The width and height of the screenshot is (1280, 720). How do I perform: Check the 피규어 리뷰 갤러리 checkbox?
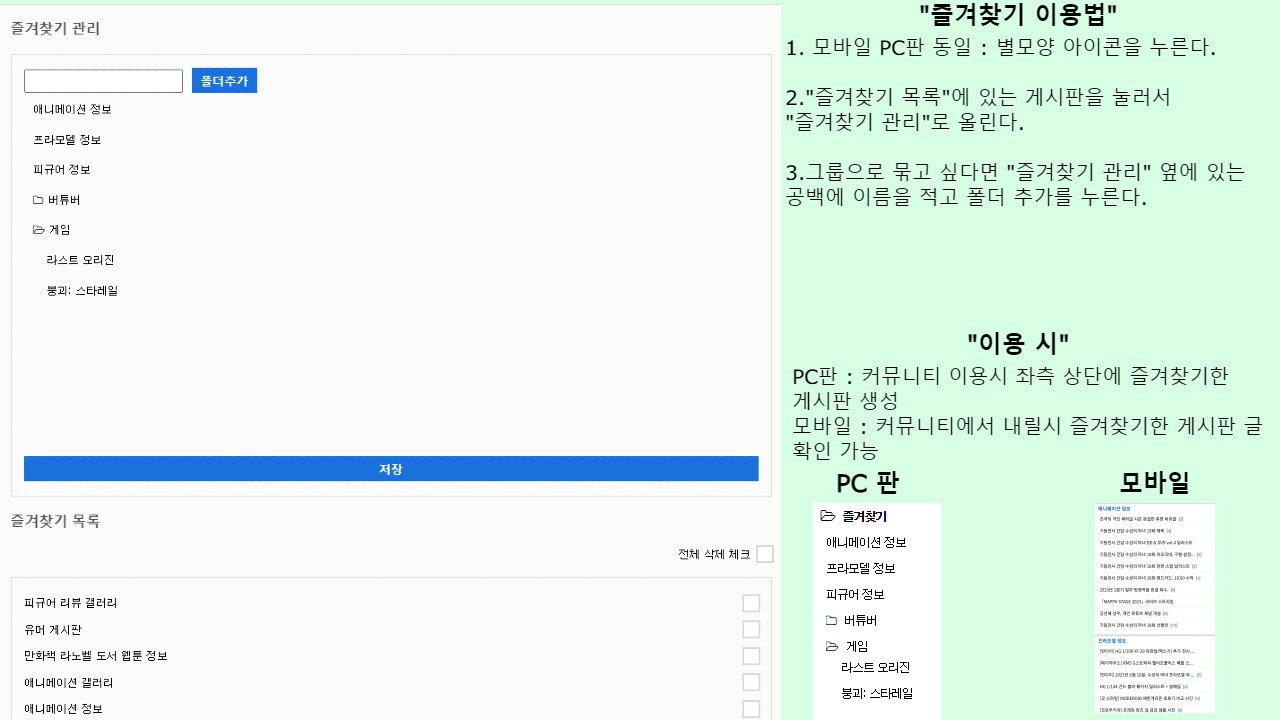point(751,603)
